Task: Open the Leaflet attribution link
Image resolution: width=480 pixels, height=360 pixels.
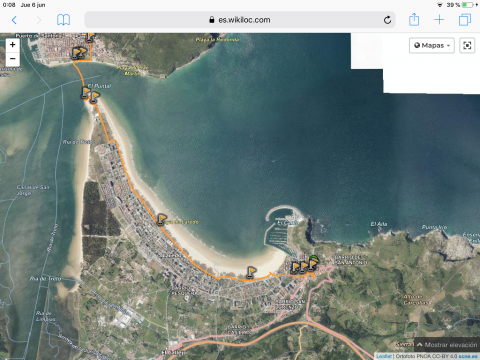Action: point(384,356)
